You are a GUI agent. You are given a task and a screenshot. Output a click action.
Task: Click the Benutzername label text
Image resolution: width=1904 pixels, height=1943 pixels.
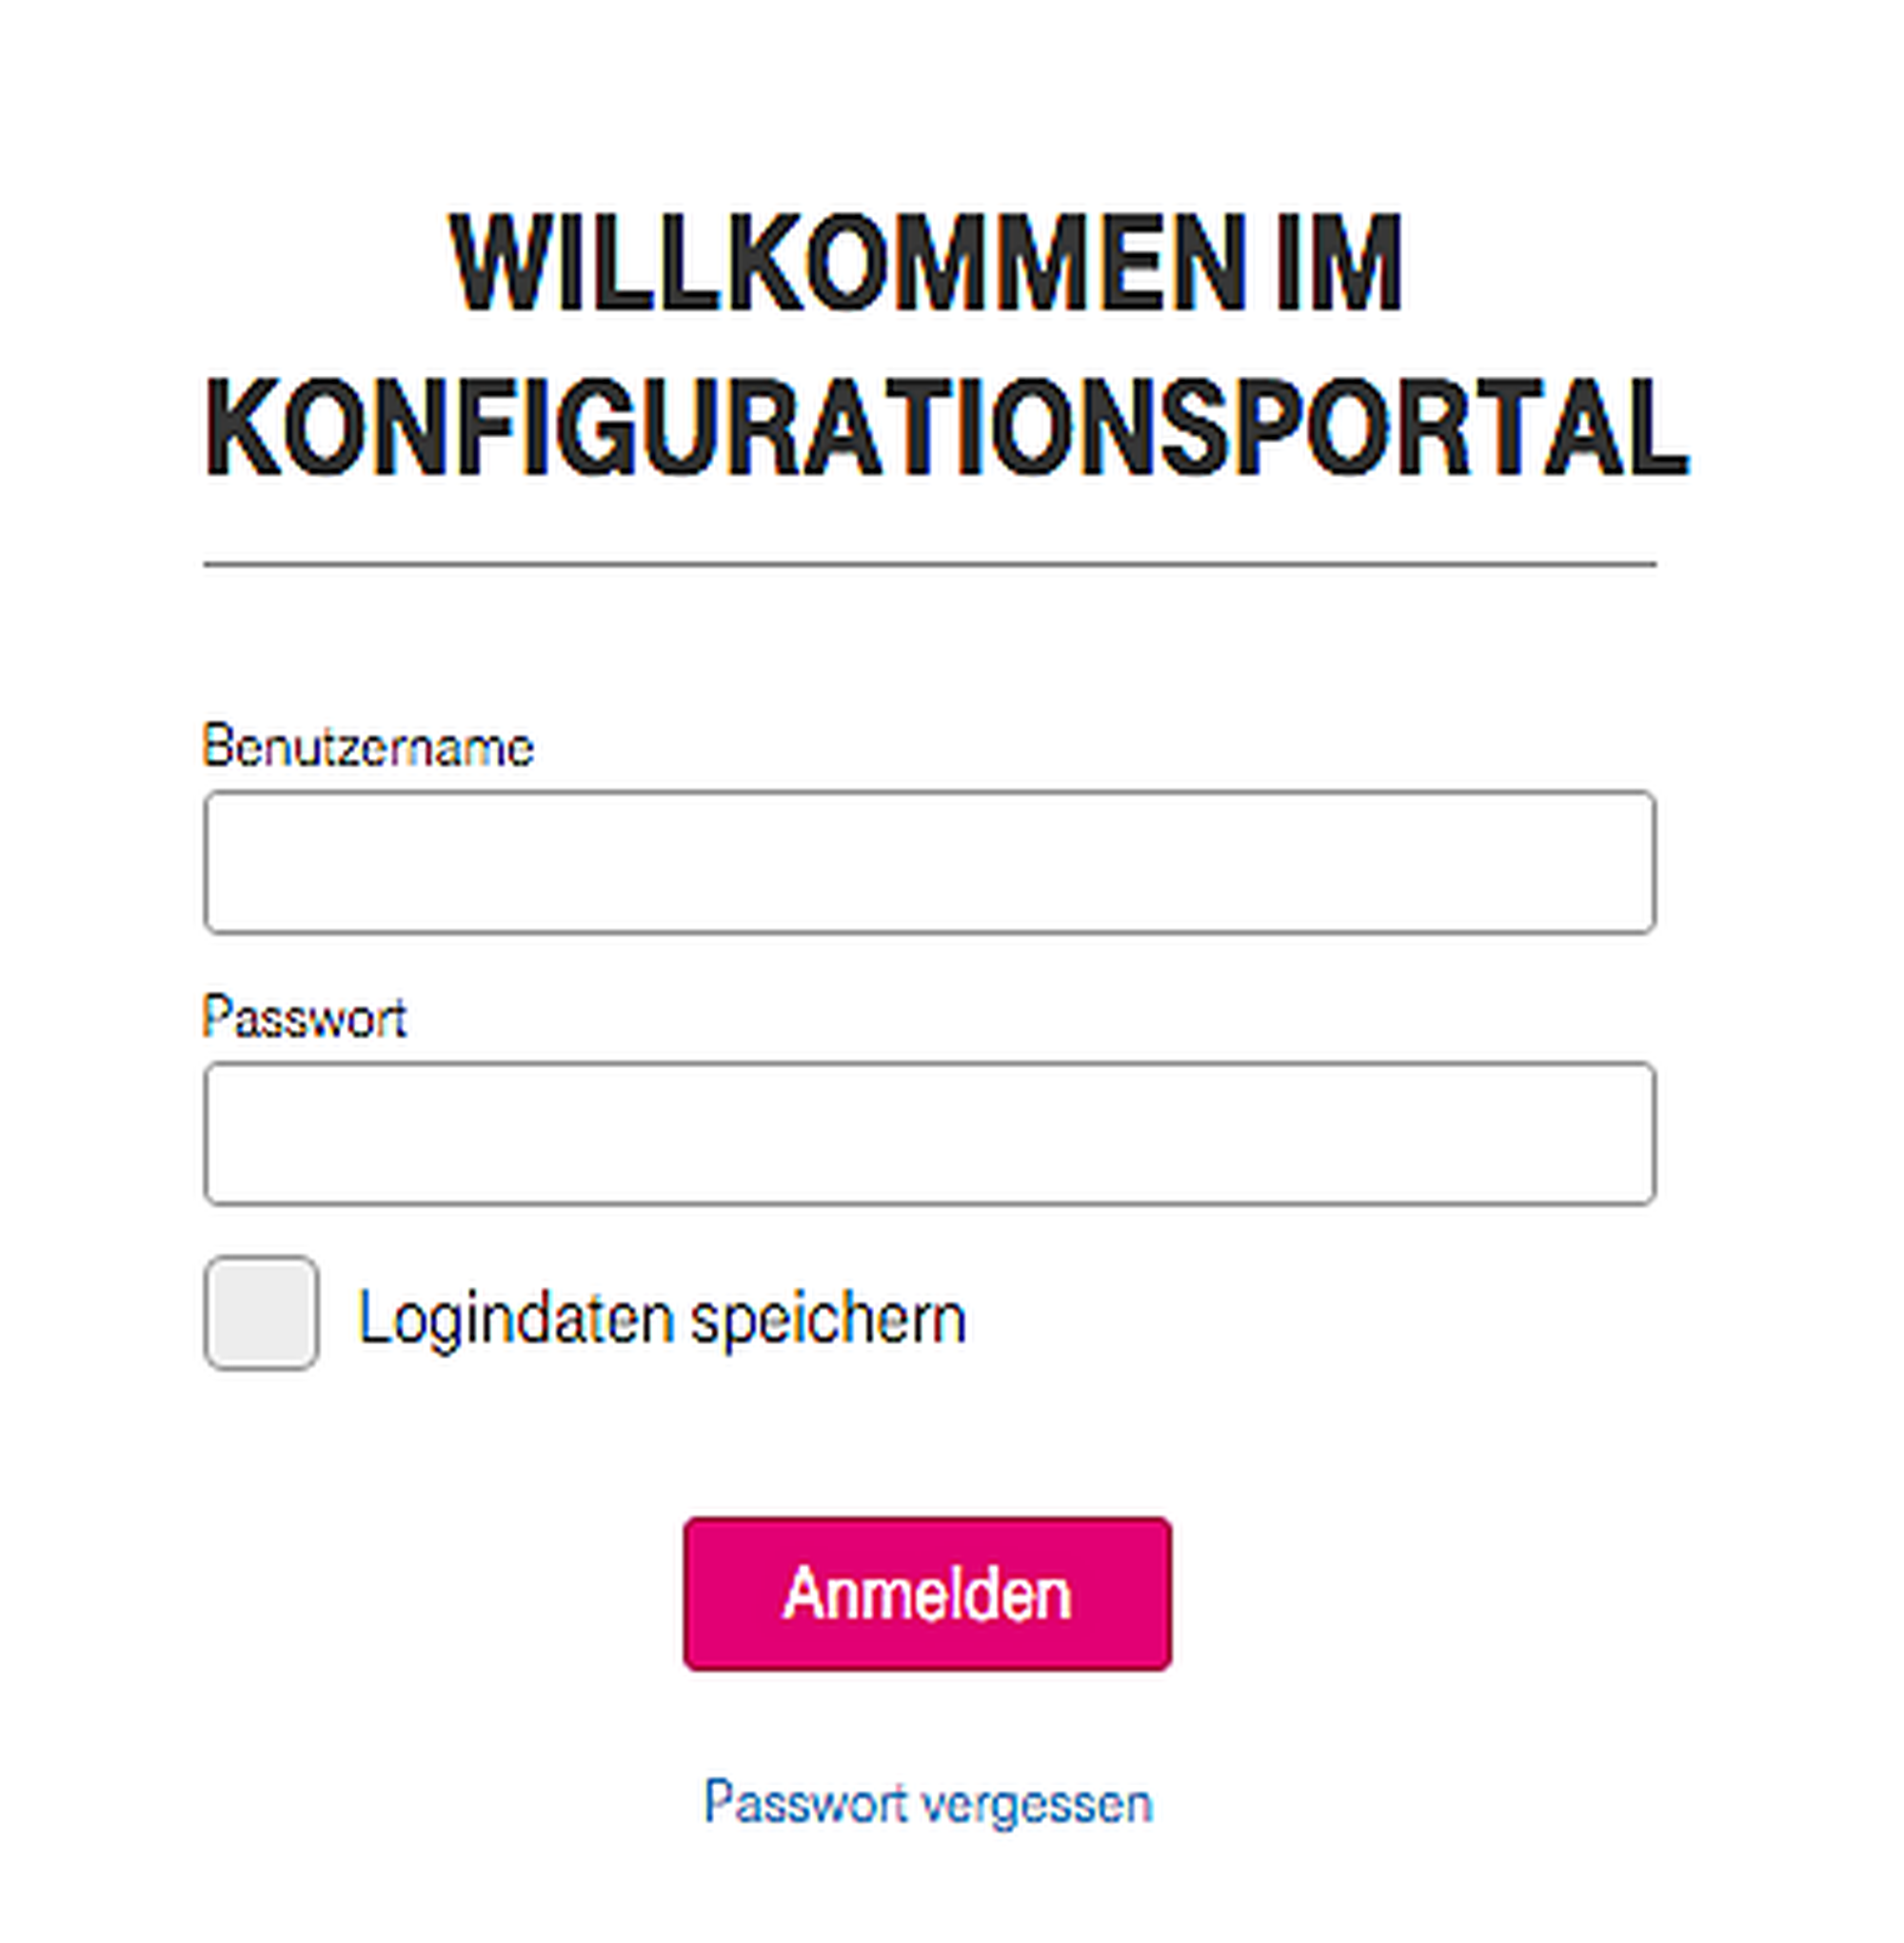tap(368, 747)
